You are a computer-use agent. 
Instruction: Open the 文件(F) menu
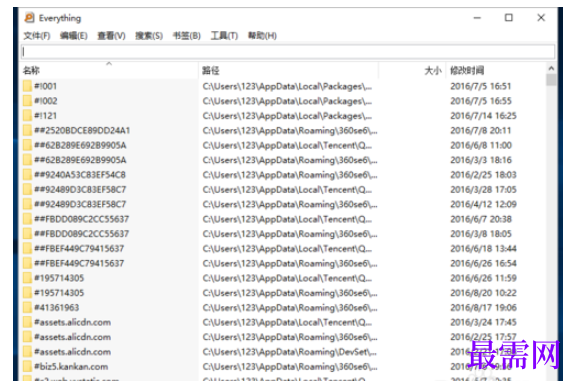[x=37, y=36]
